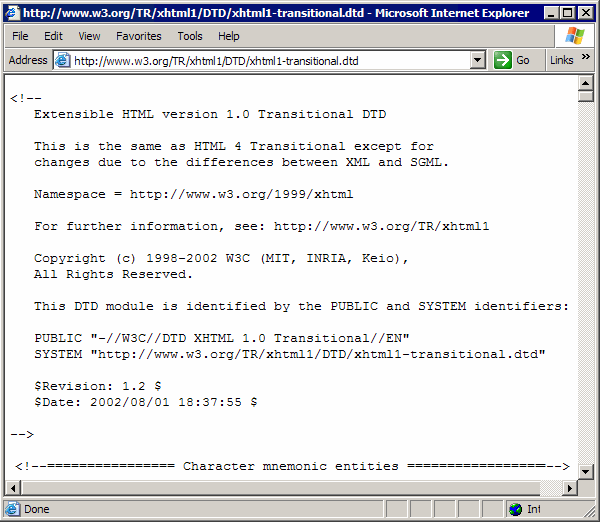Image resolution: width=600 pixels, height=522 pixels.
Task: Click the IE icon in the title bar
Action: pos(12,13)
